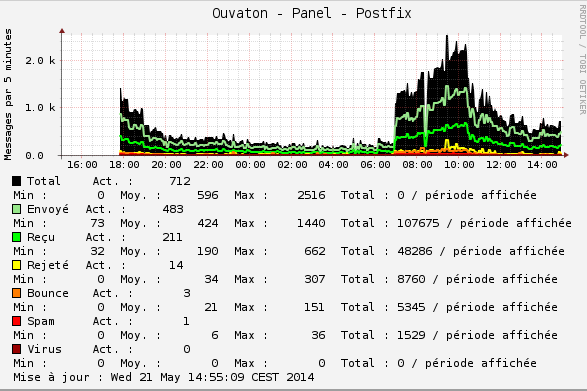Click the '02:00' time axis label

[x=292, y=165]
